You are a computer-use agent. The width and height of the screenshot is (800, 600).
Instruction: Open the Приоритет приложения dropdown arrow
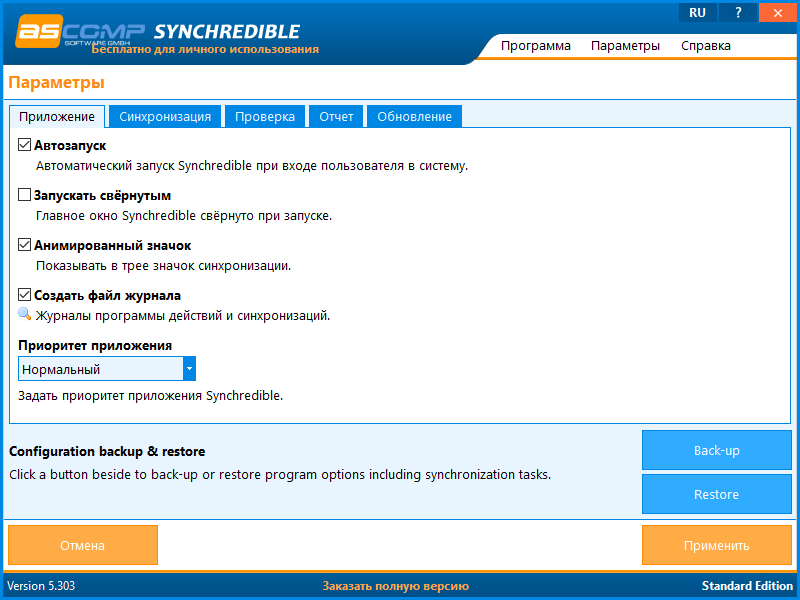tap(189, 369)
